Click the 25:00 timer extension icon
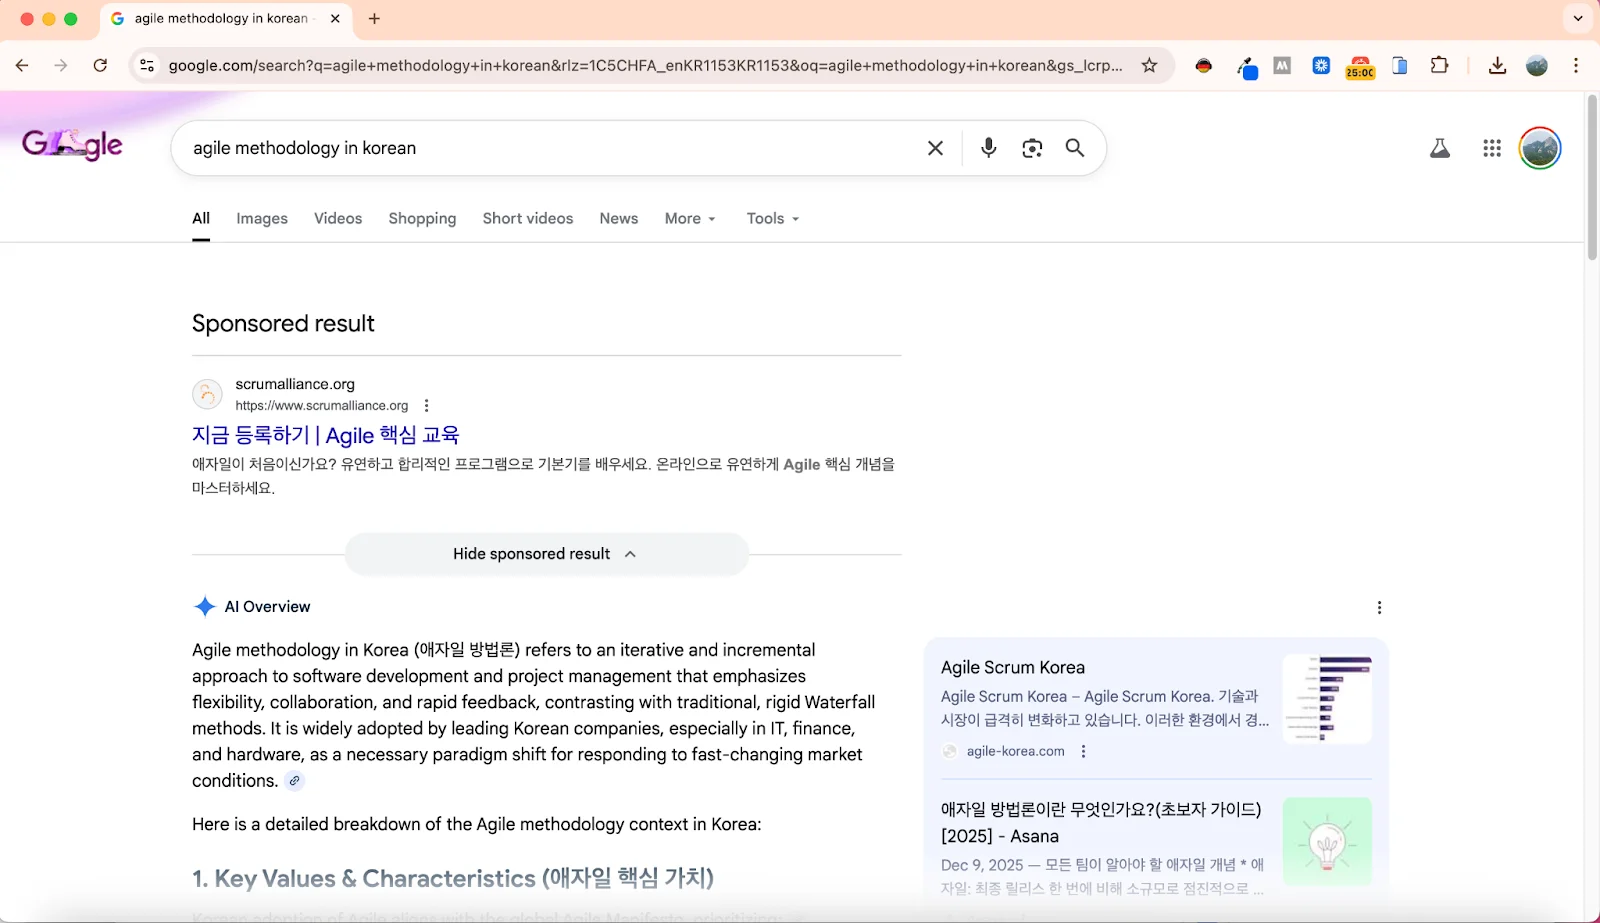The image size is (1600, 923). pyautogui.click(x=1360, y=66)
